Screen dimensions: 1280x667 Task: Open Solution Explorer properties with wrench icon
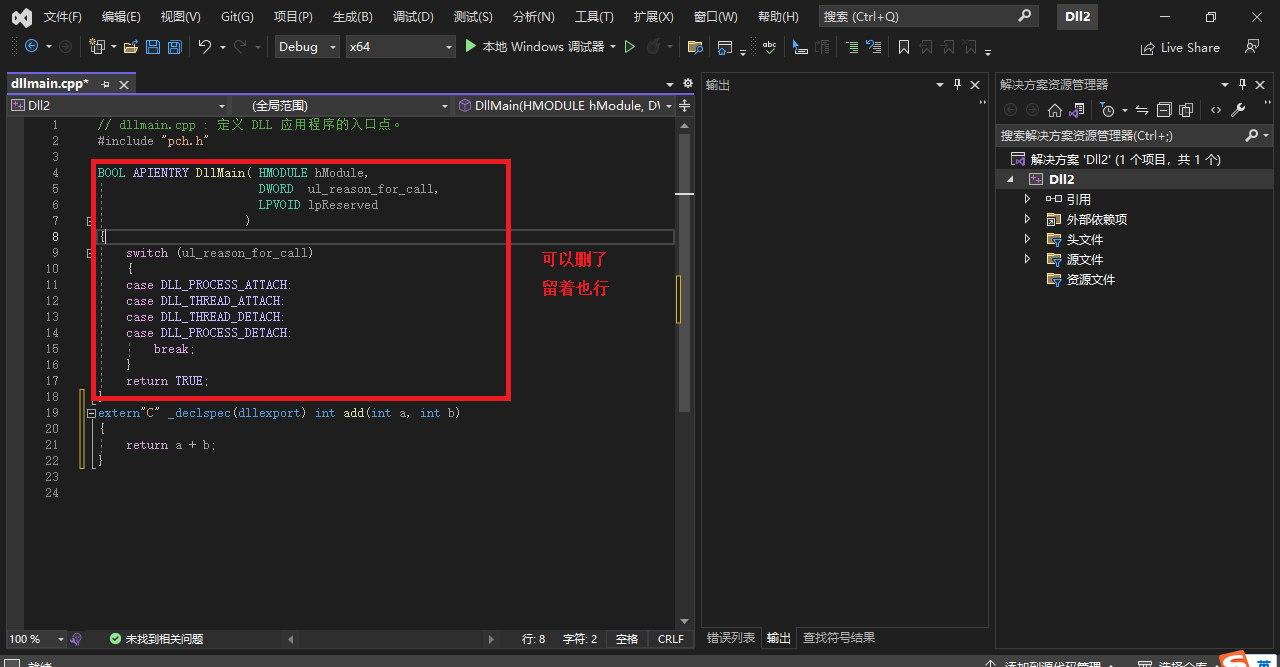pos(1238,110)
